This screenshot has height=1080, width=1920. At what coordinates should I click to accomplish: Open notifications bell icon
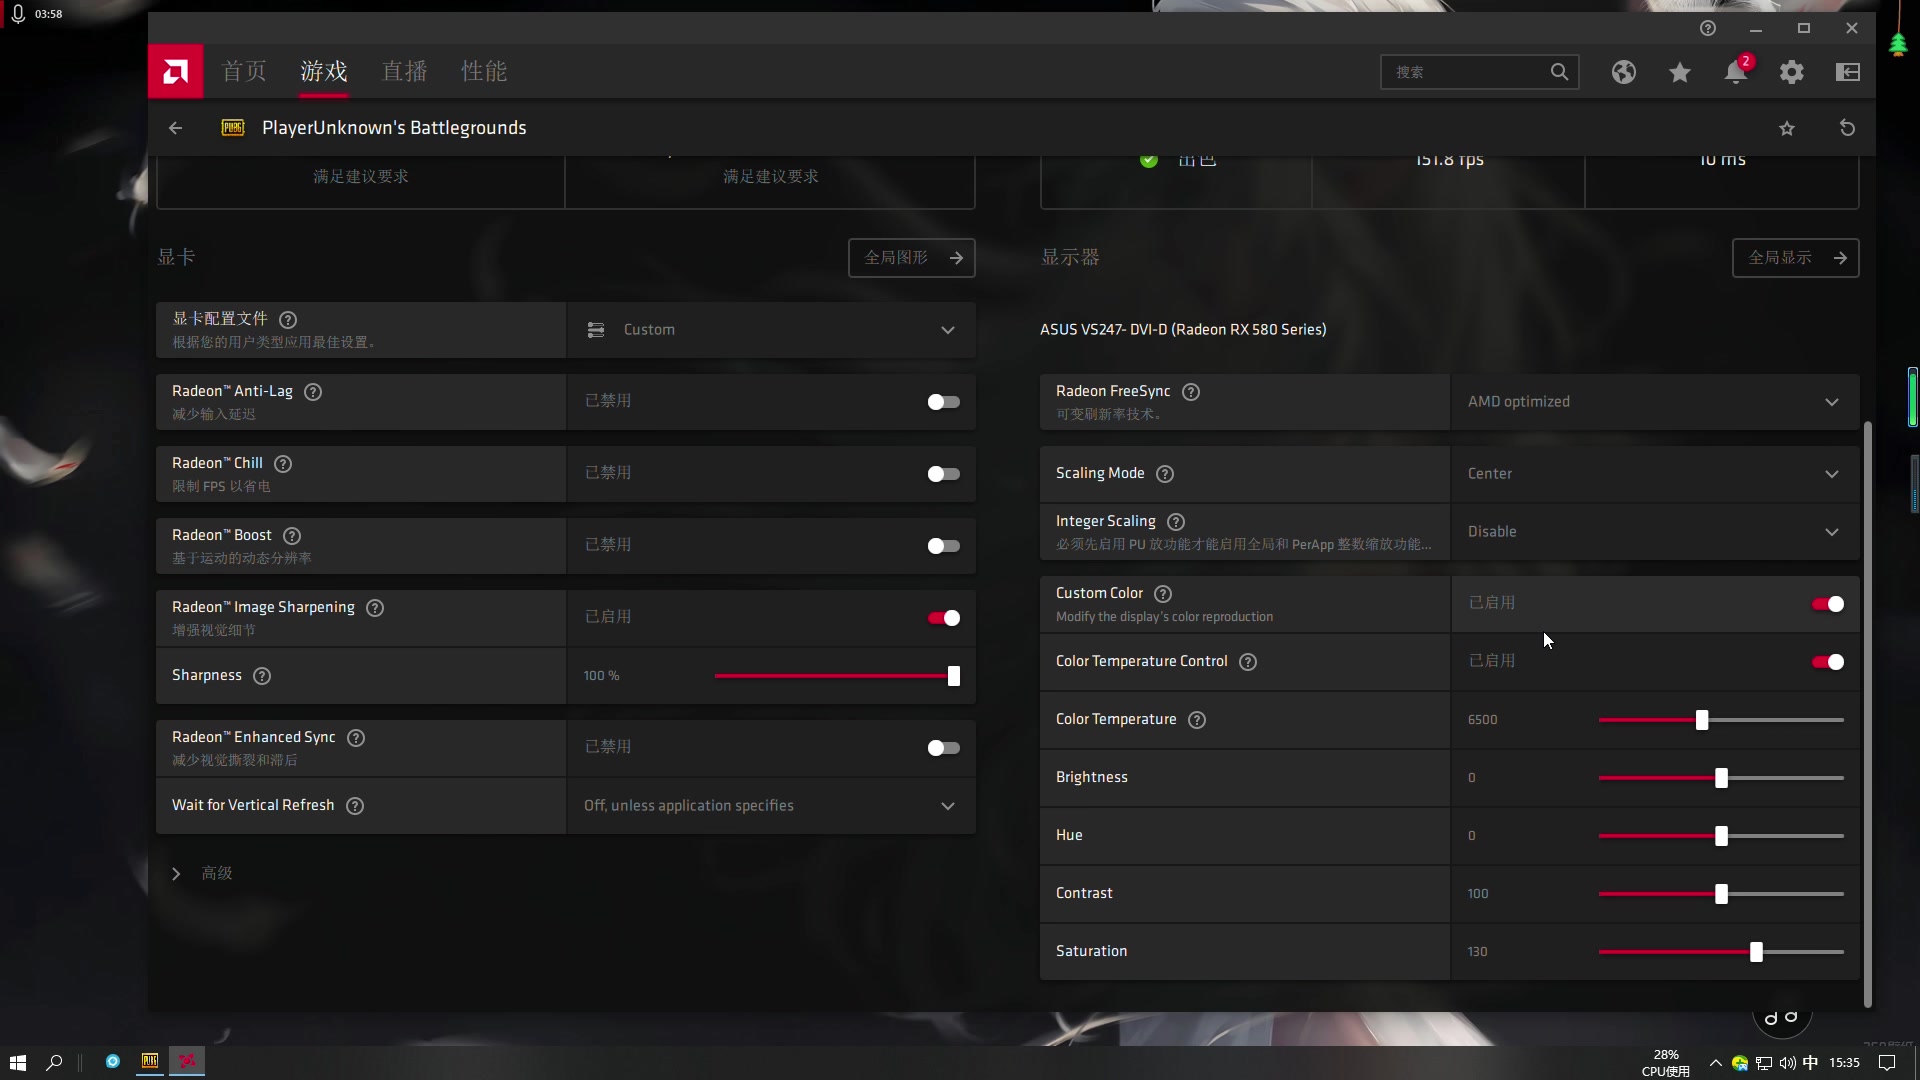tap(1736, 72)
